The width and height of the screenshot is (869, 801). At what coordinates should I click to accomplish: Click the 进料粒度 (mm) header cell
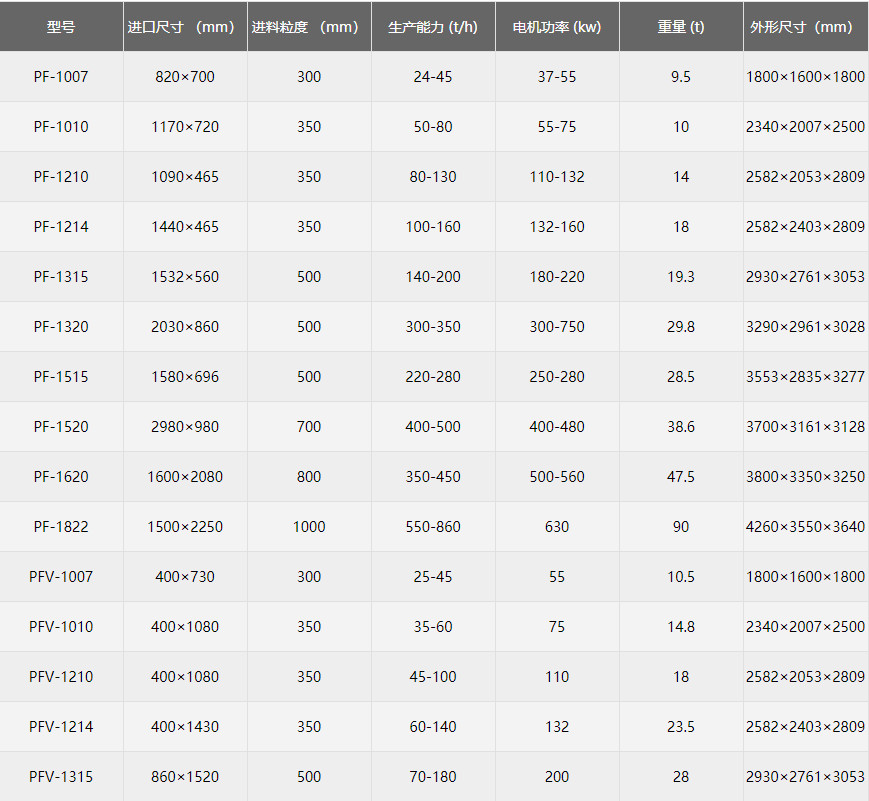309,27
